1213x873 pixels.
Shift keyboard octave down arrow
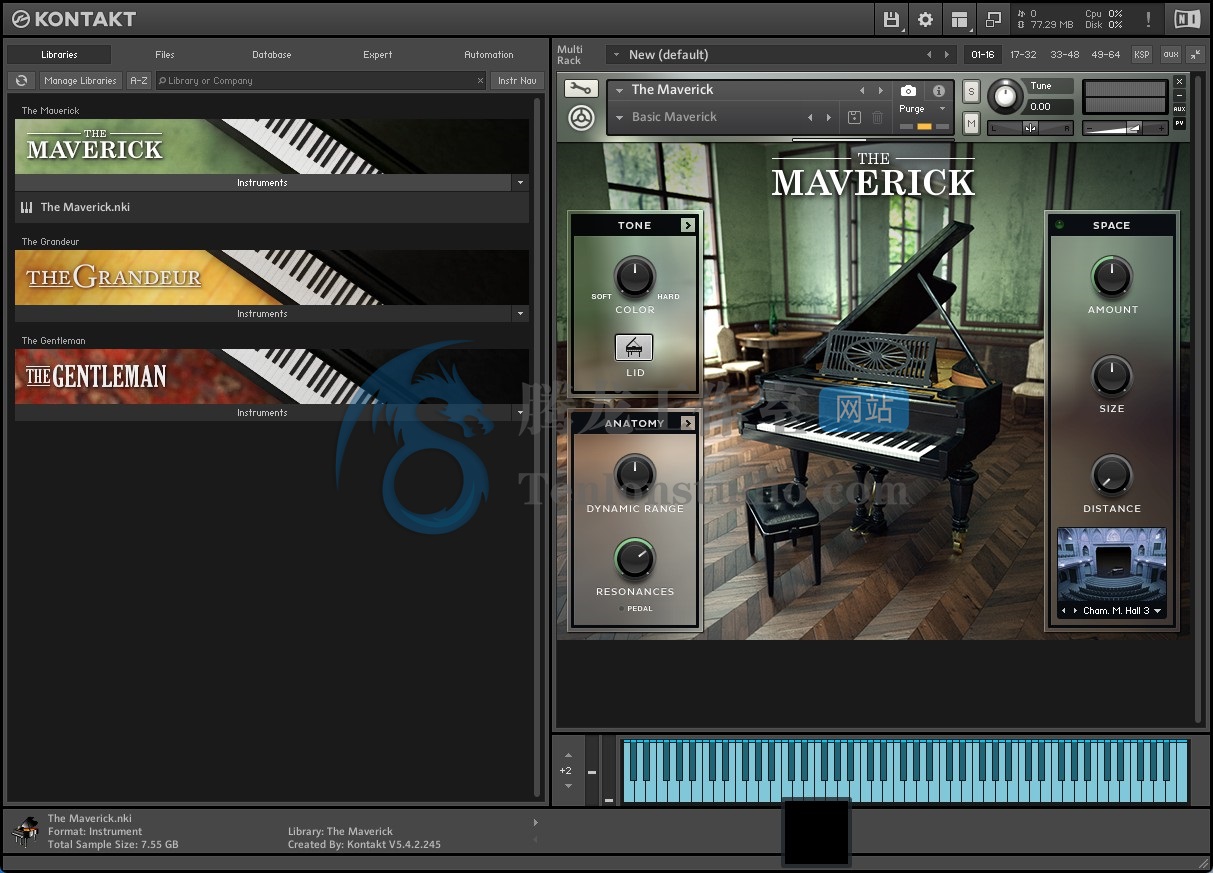point(568,786)
